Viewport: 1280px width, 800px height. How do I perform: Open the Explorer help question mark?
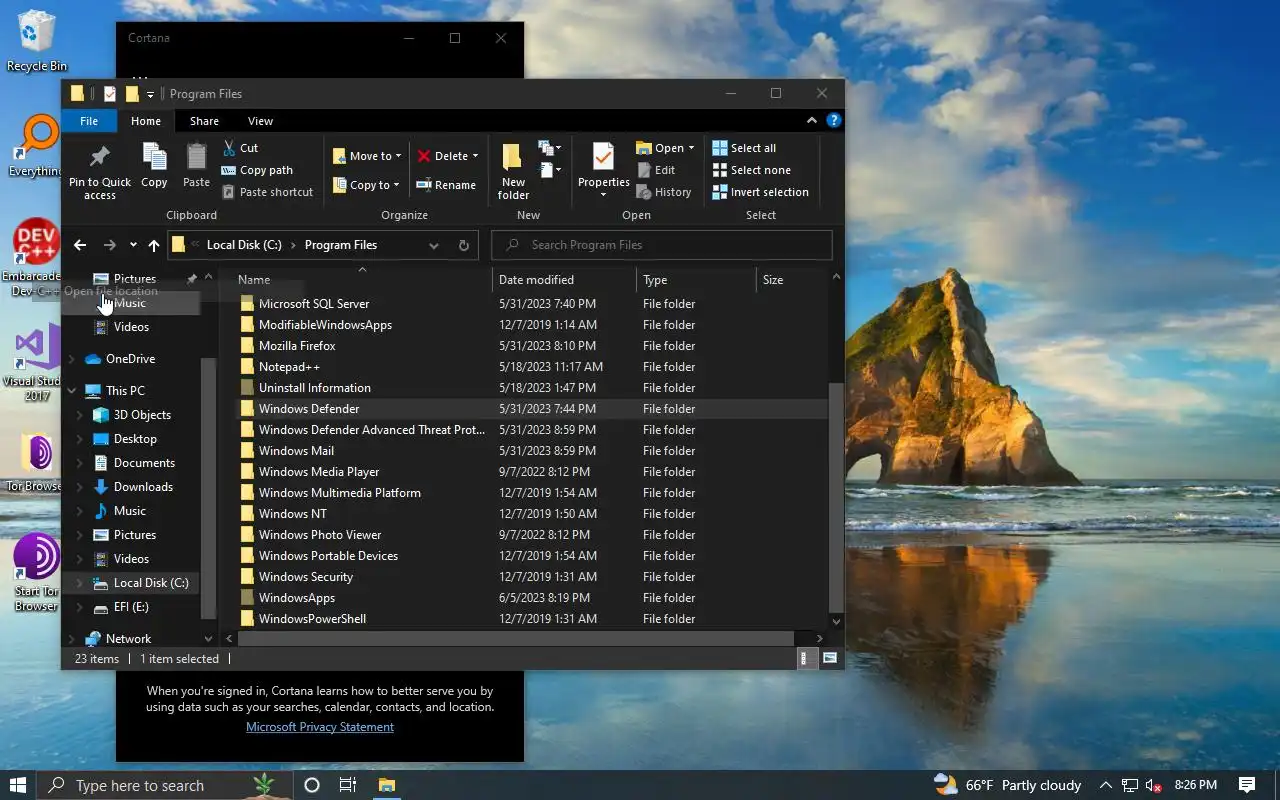(834, 120)
